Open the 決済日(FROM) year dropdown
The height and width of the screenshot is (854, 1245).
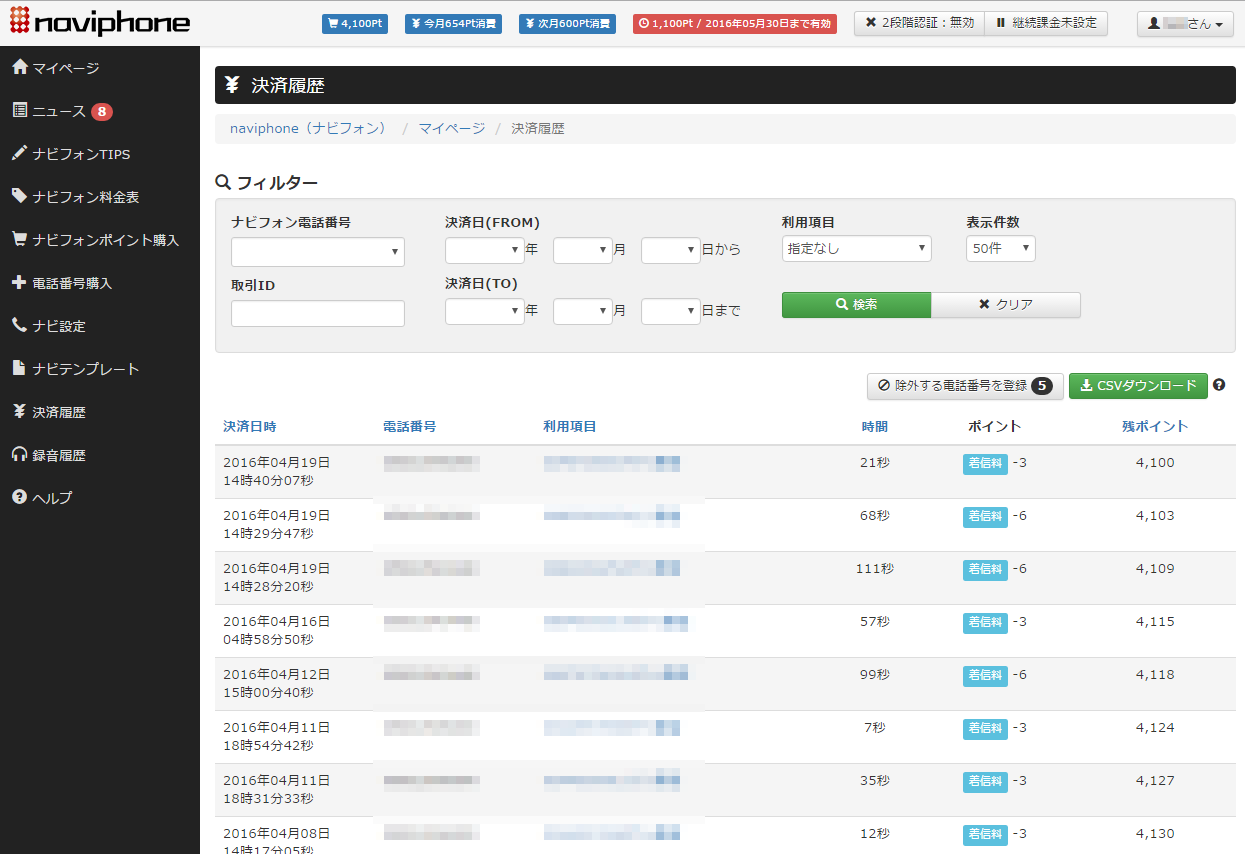(484, 250)
